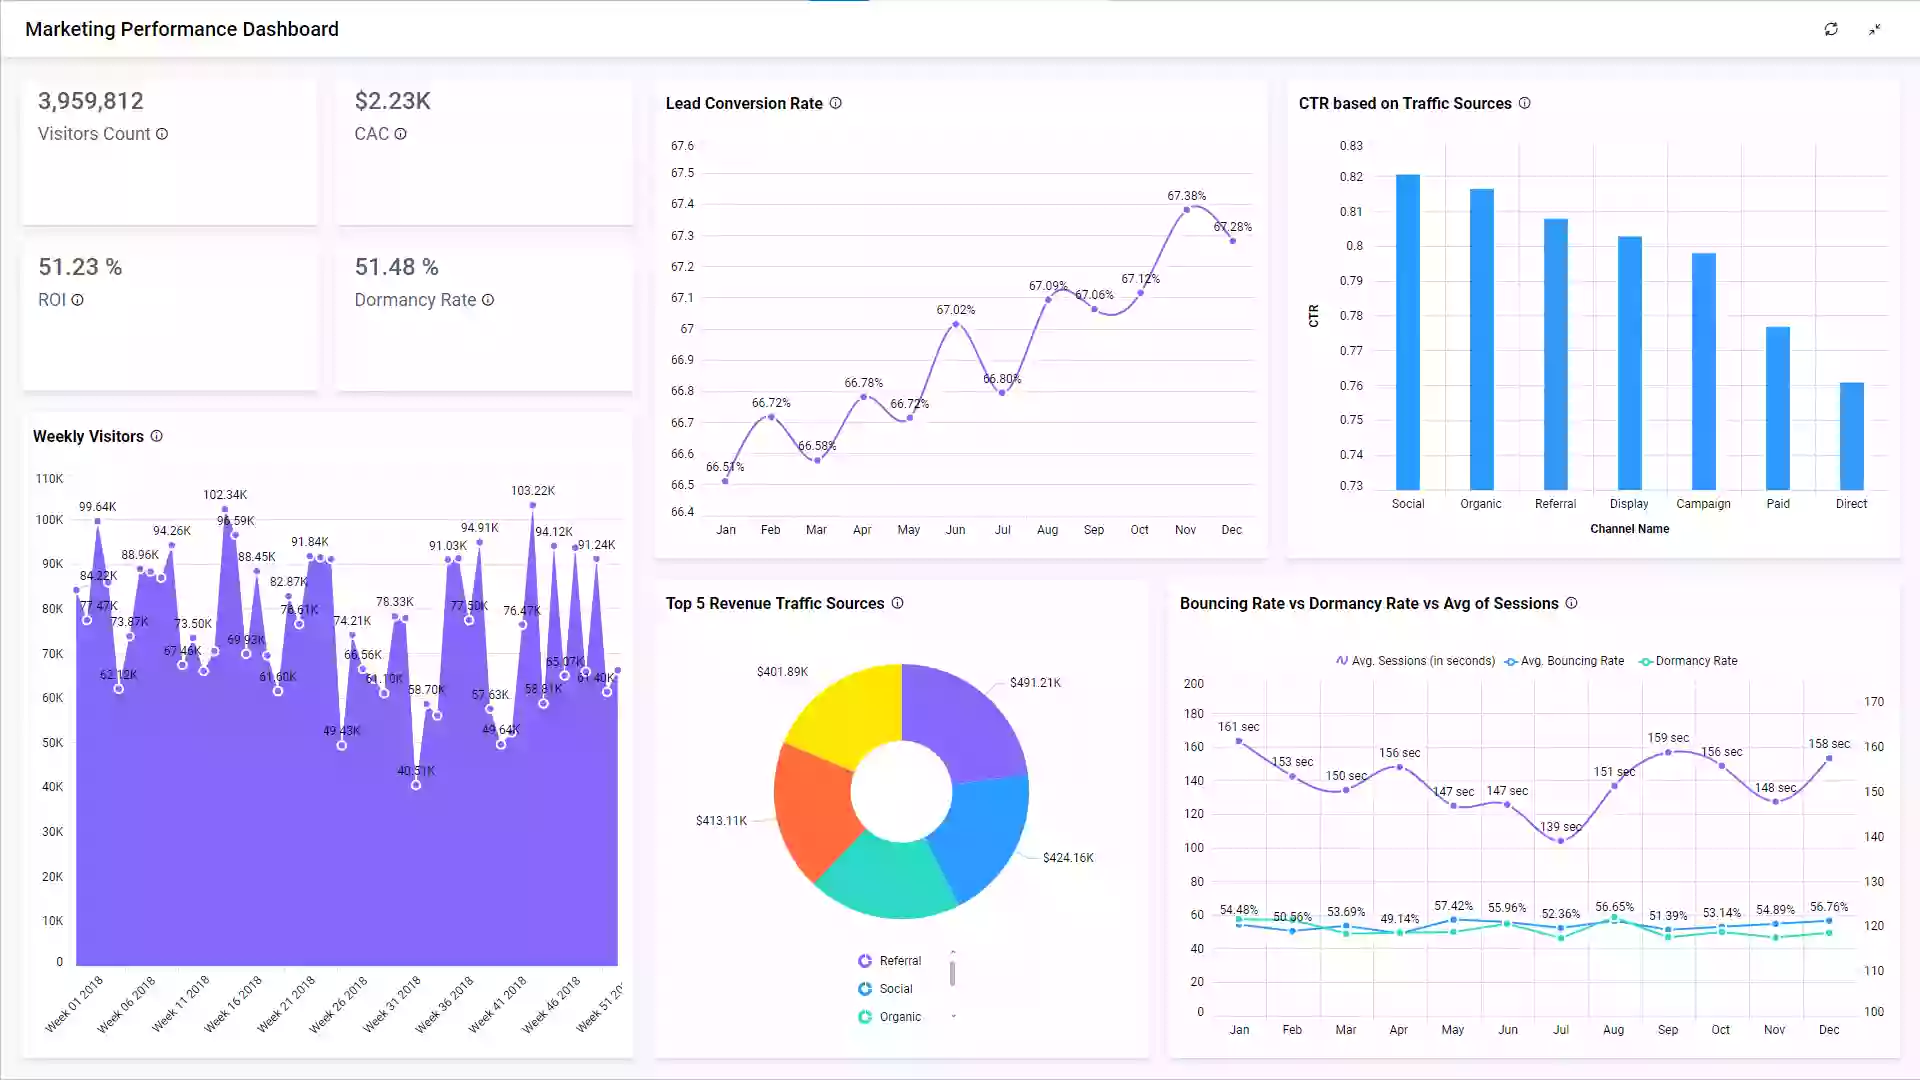
Task: Click pie legend scroll down arrow
Action: tap(953, 1016)
